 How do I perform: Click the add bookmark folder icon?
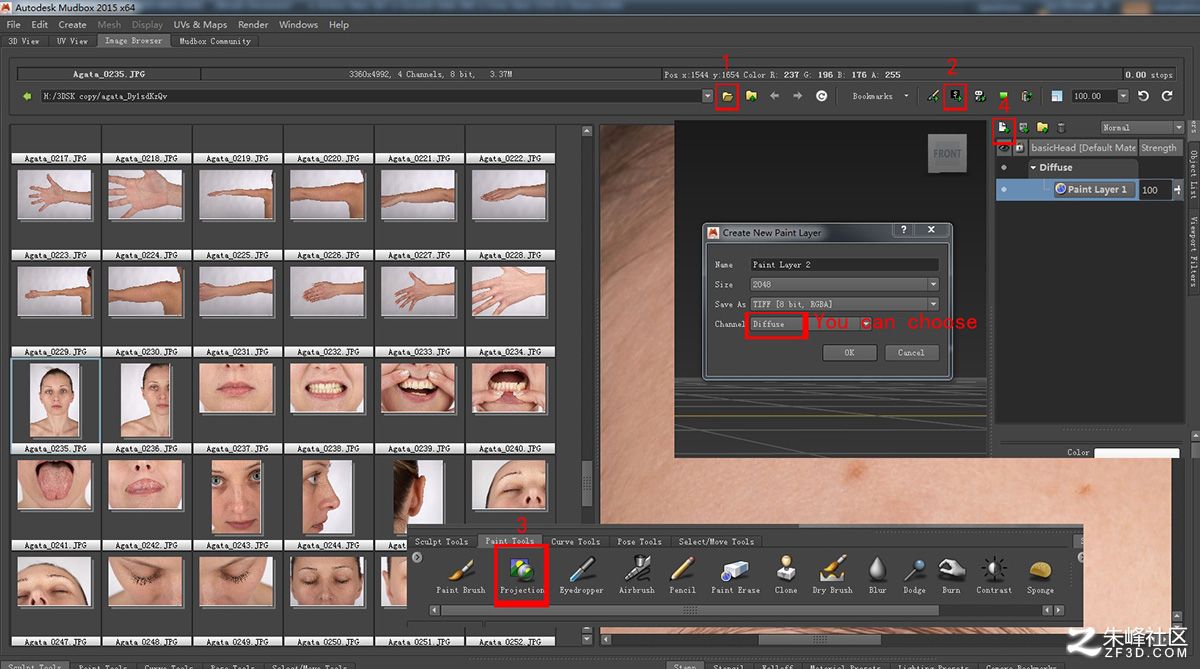751,96
